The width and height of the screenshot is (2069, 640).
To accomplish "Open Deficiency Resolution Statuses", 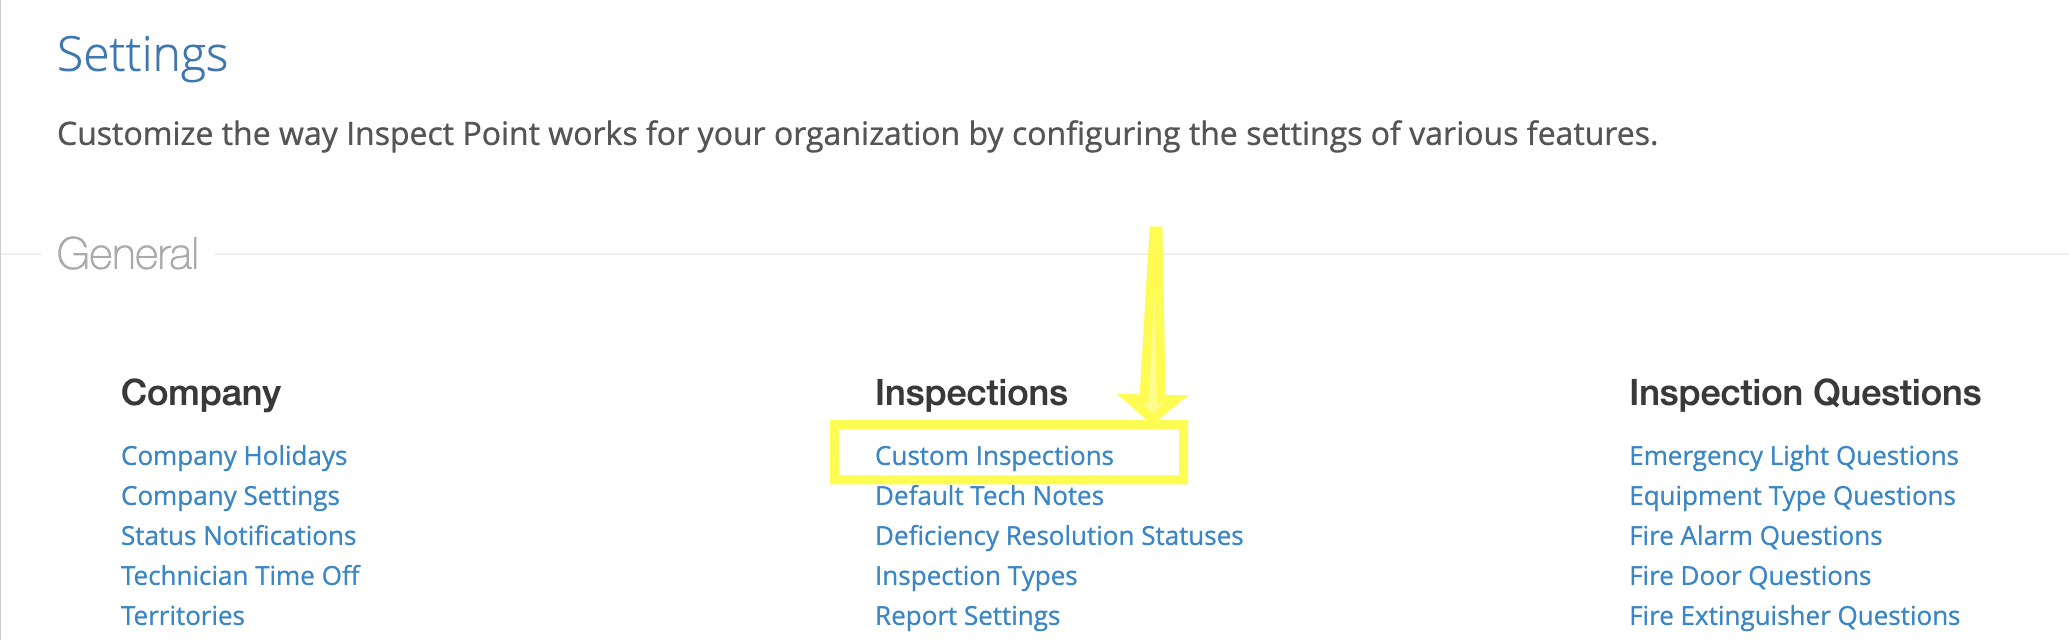I will [x=1059, y=536].
